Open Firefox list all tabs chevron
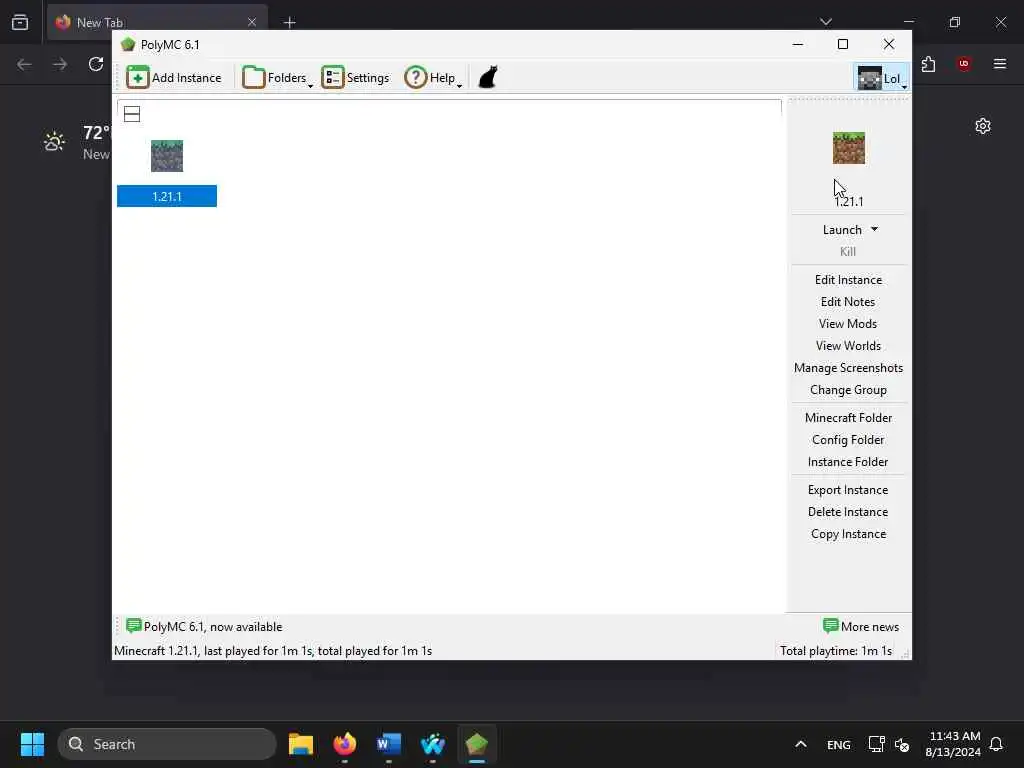 (x=826, y=22)
